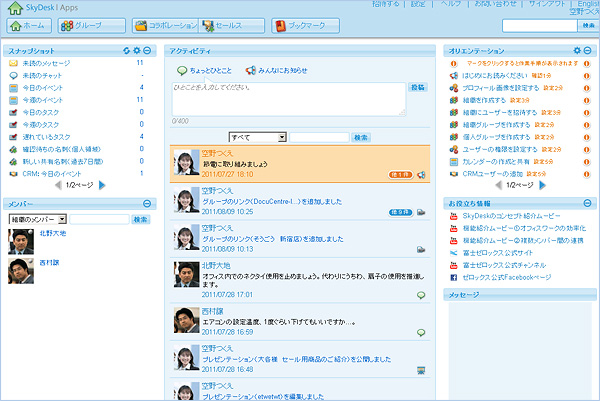Select the ちょっとひとこと post type
The width and height of the screenshot is (600, 401).
[x=203, y=71]
